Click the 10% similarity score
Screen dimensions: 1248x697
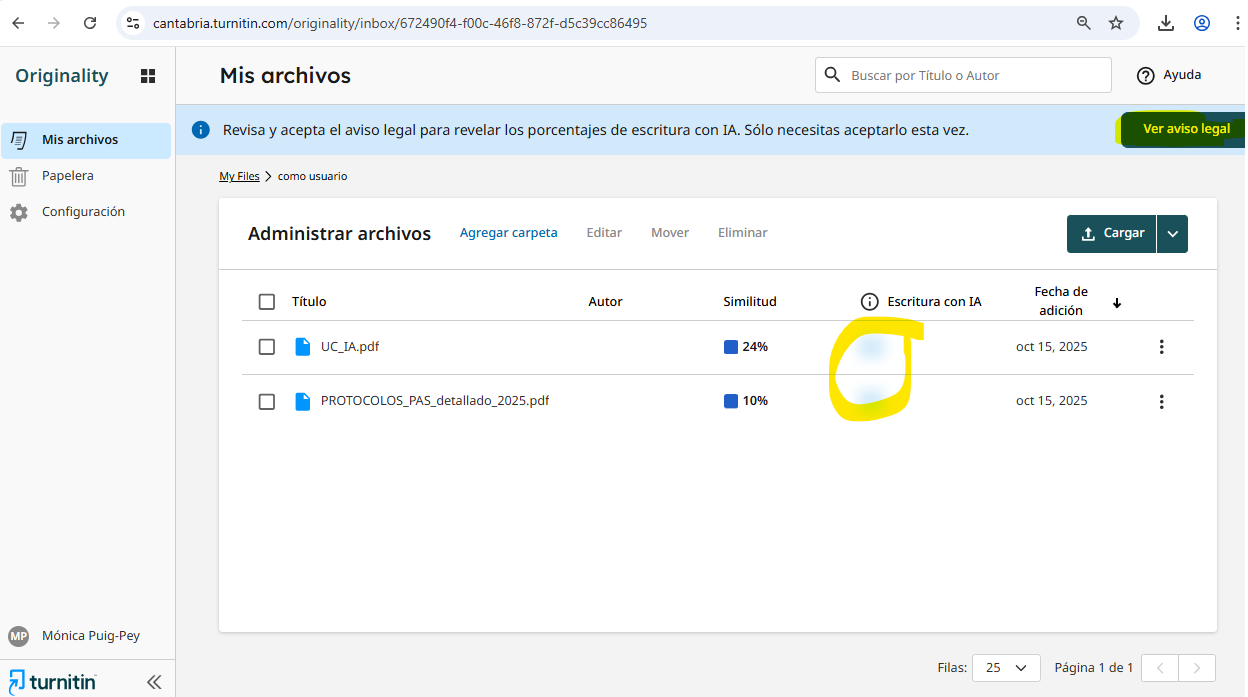tap(746, 401)
